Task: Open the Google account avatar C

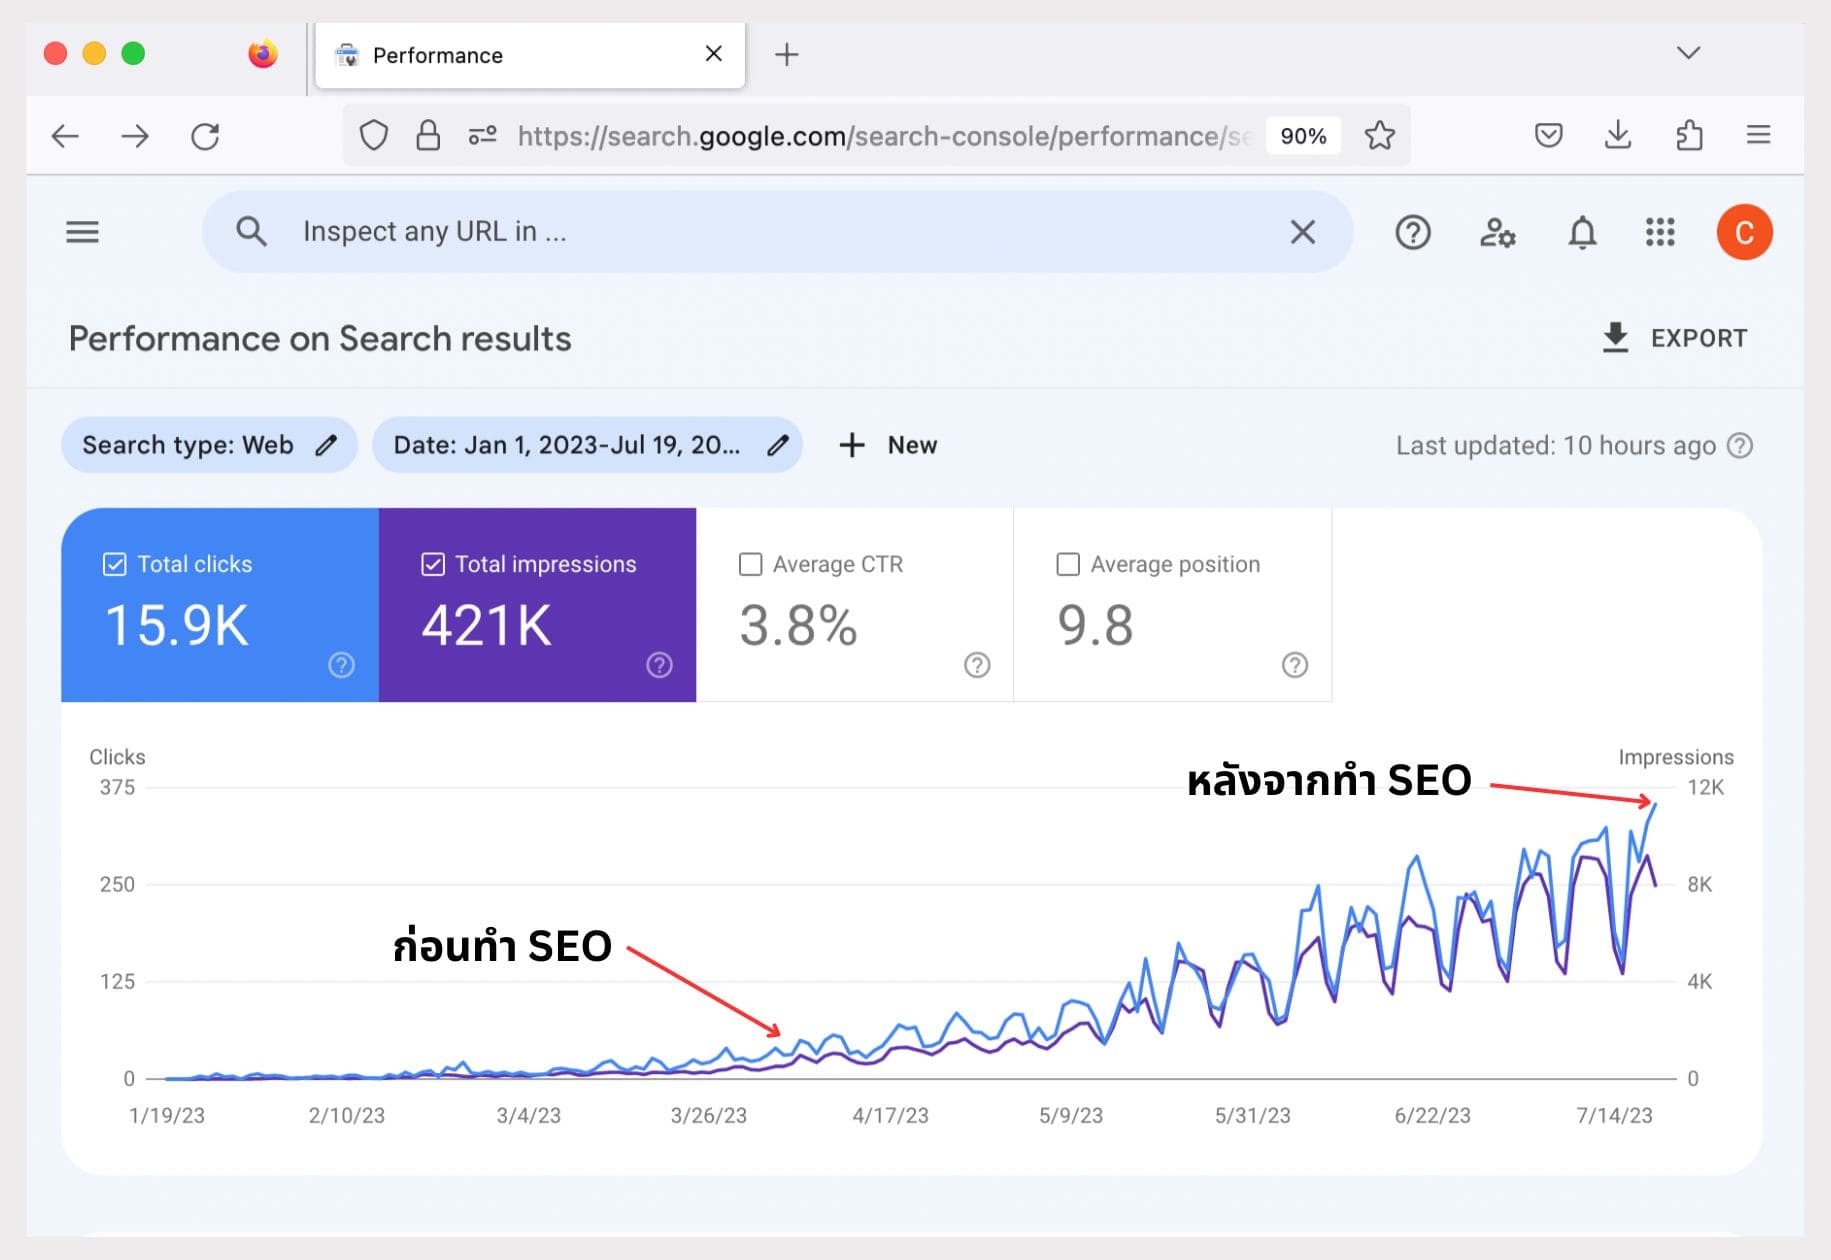Action: coord(1744,232)
